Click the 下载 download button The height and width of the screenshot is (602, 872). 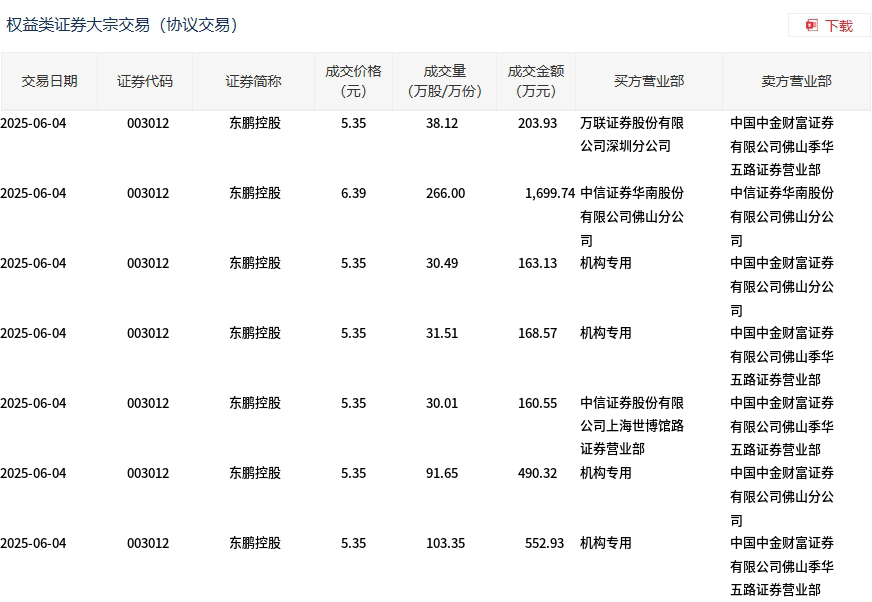tap(829, 26)
